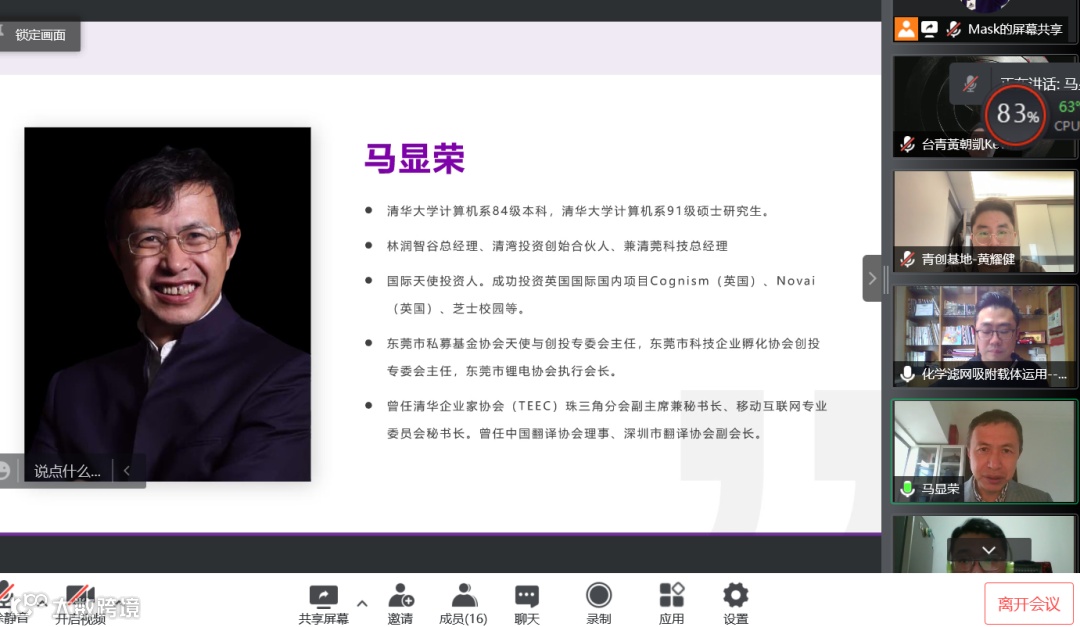Screen dimensions: 1080x627
Task: Click the 锁定画面 lock view button
Action: pyautogui.click(x=39, y=35)
